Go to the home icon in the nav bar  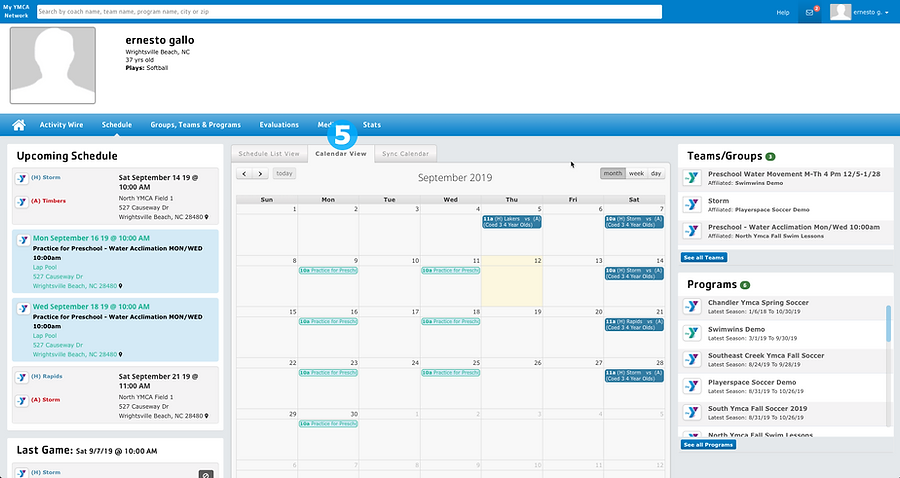(19, 125)
